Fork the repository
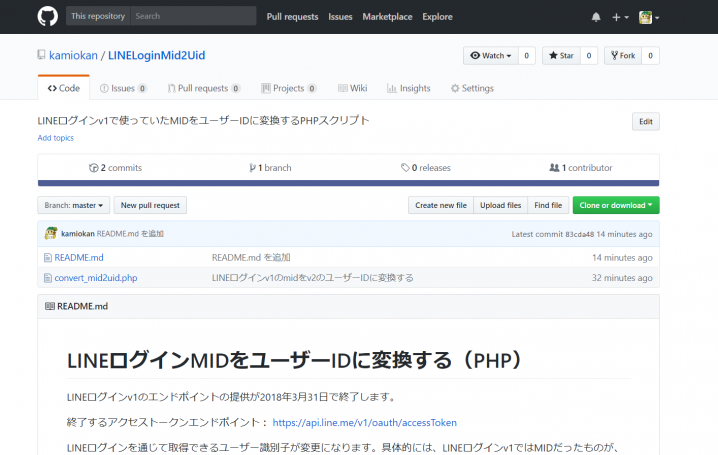Screen dimensions: 718x455 coord(623,56)
